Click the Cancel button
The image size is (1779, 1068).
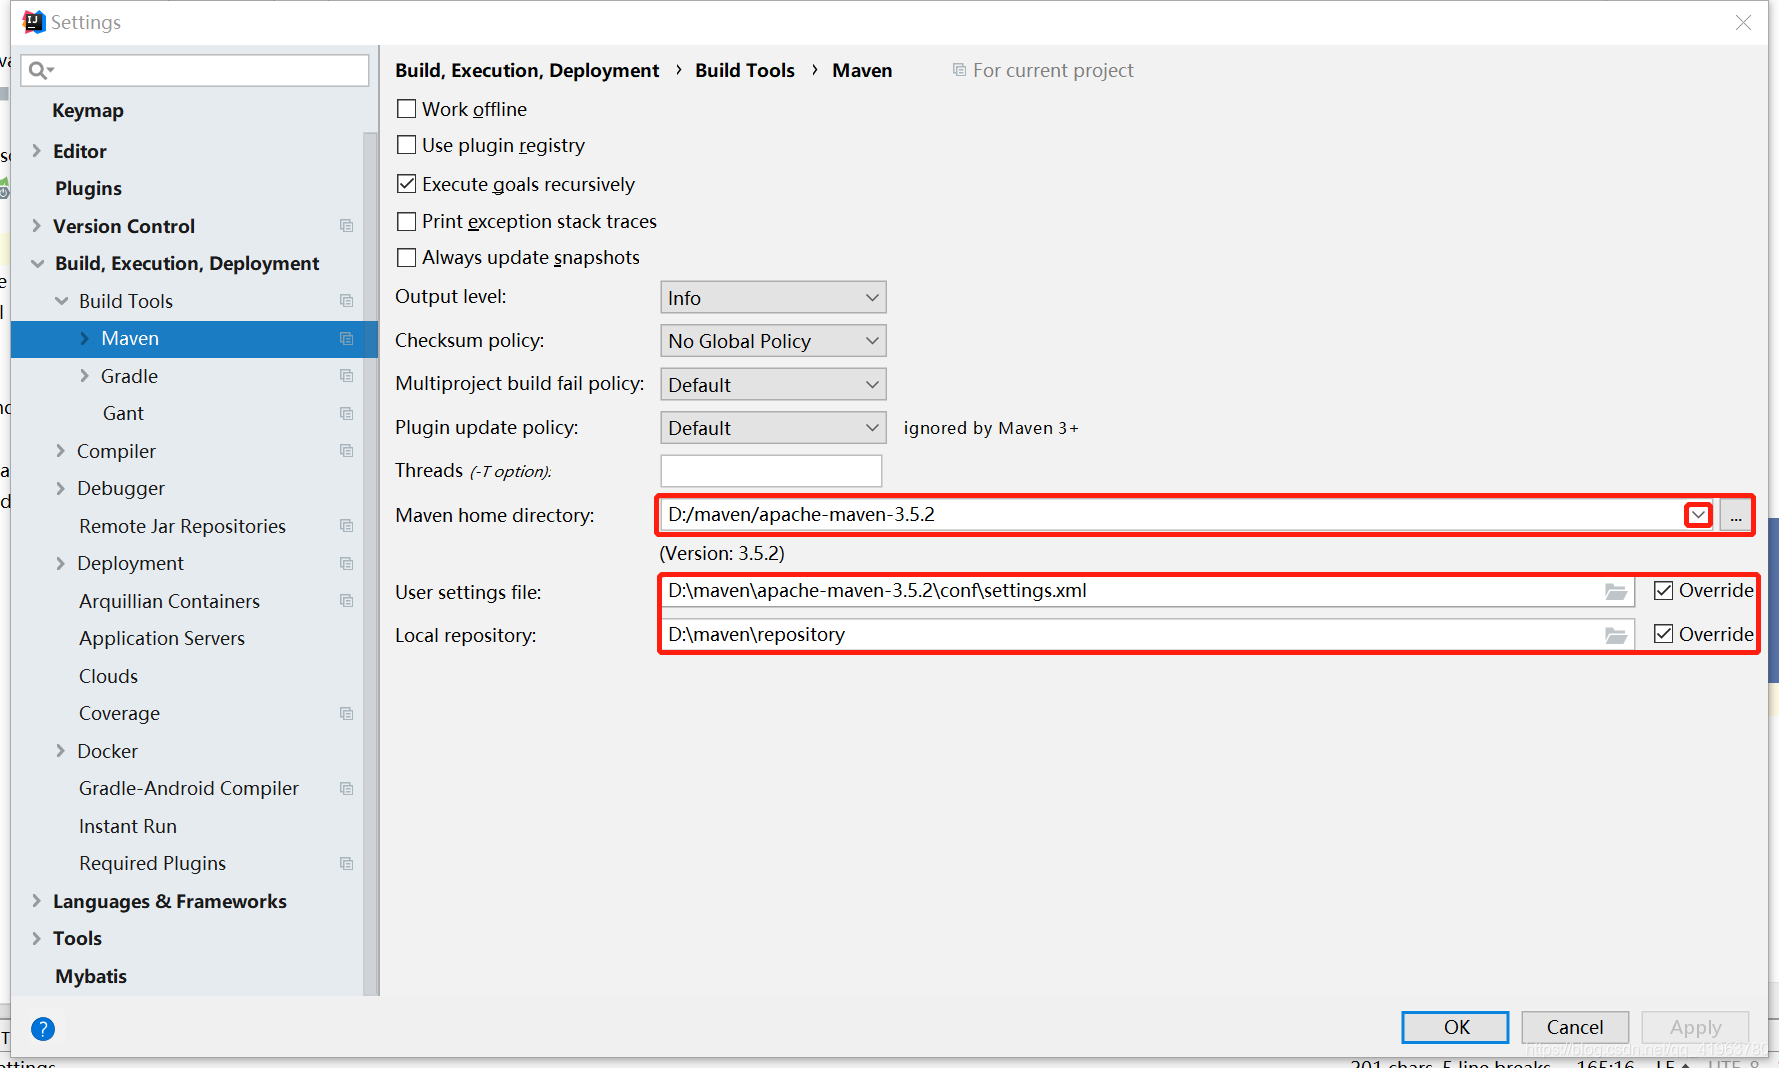[x=1575, y=1027]
